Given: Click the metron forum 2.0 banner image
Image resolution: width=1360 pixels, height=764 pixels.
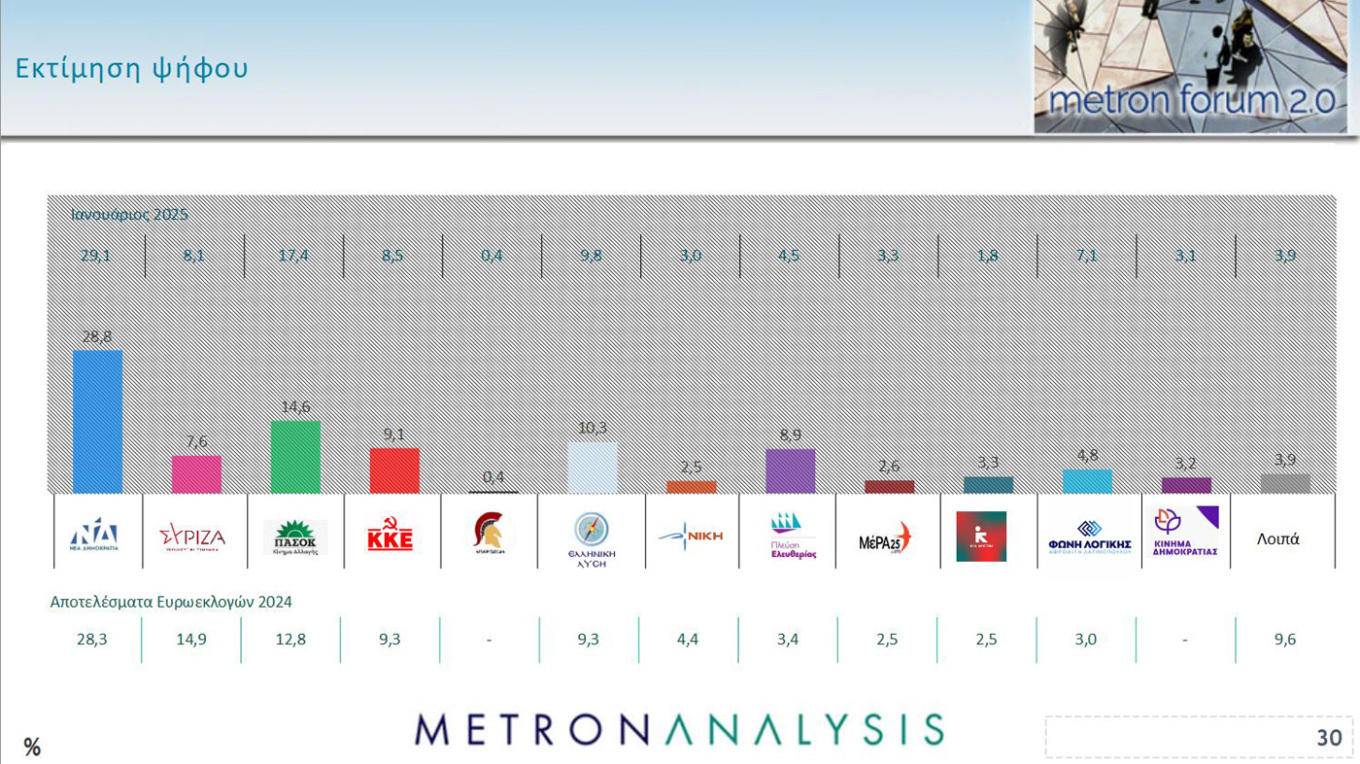Looking at the screenshot, I should click(1191, 67).
